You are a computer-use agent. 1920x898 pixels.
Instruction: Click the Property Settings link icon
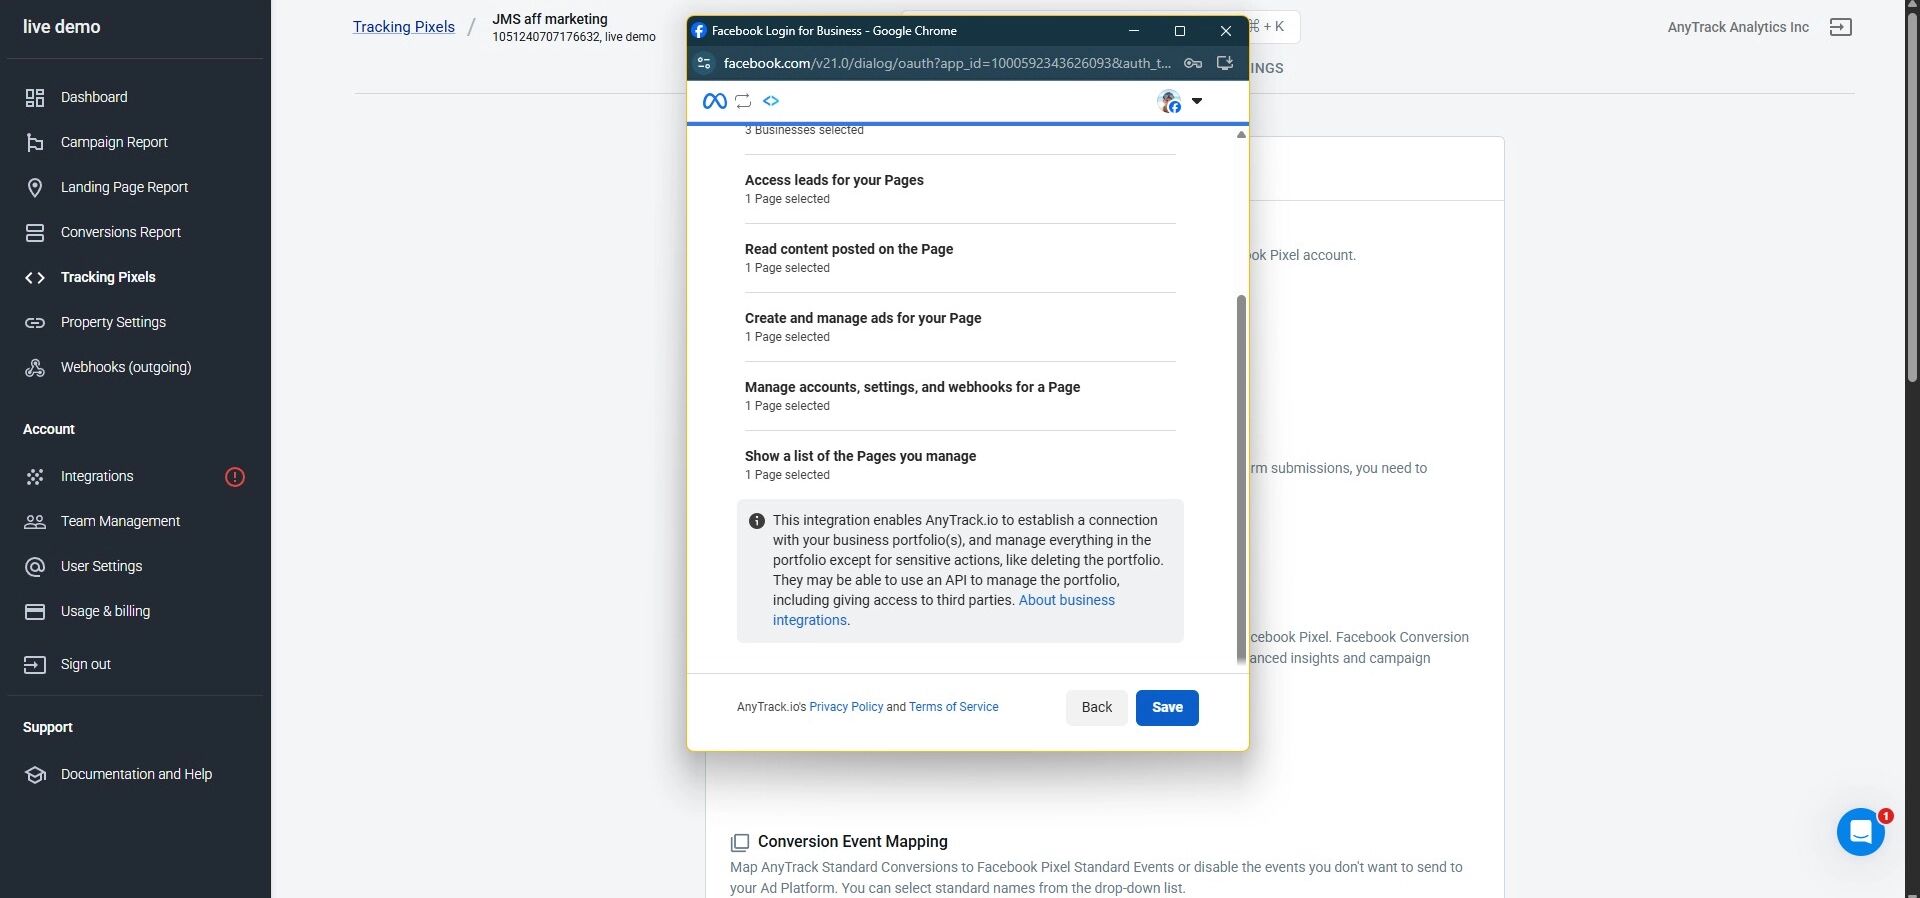click(x=35, y=323)
